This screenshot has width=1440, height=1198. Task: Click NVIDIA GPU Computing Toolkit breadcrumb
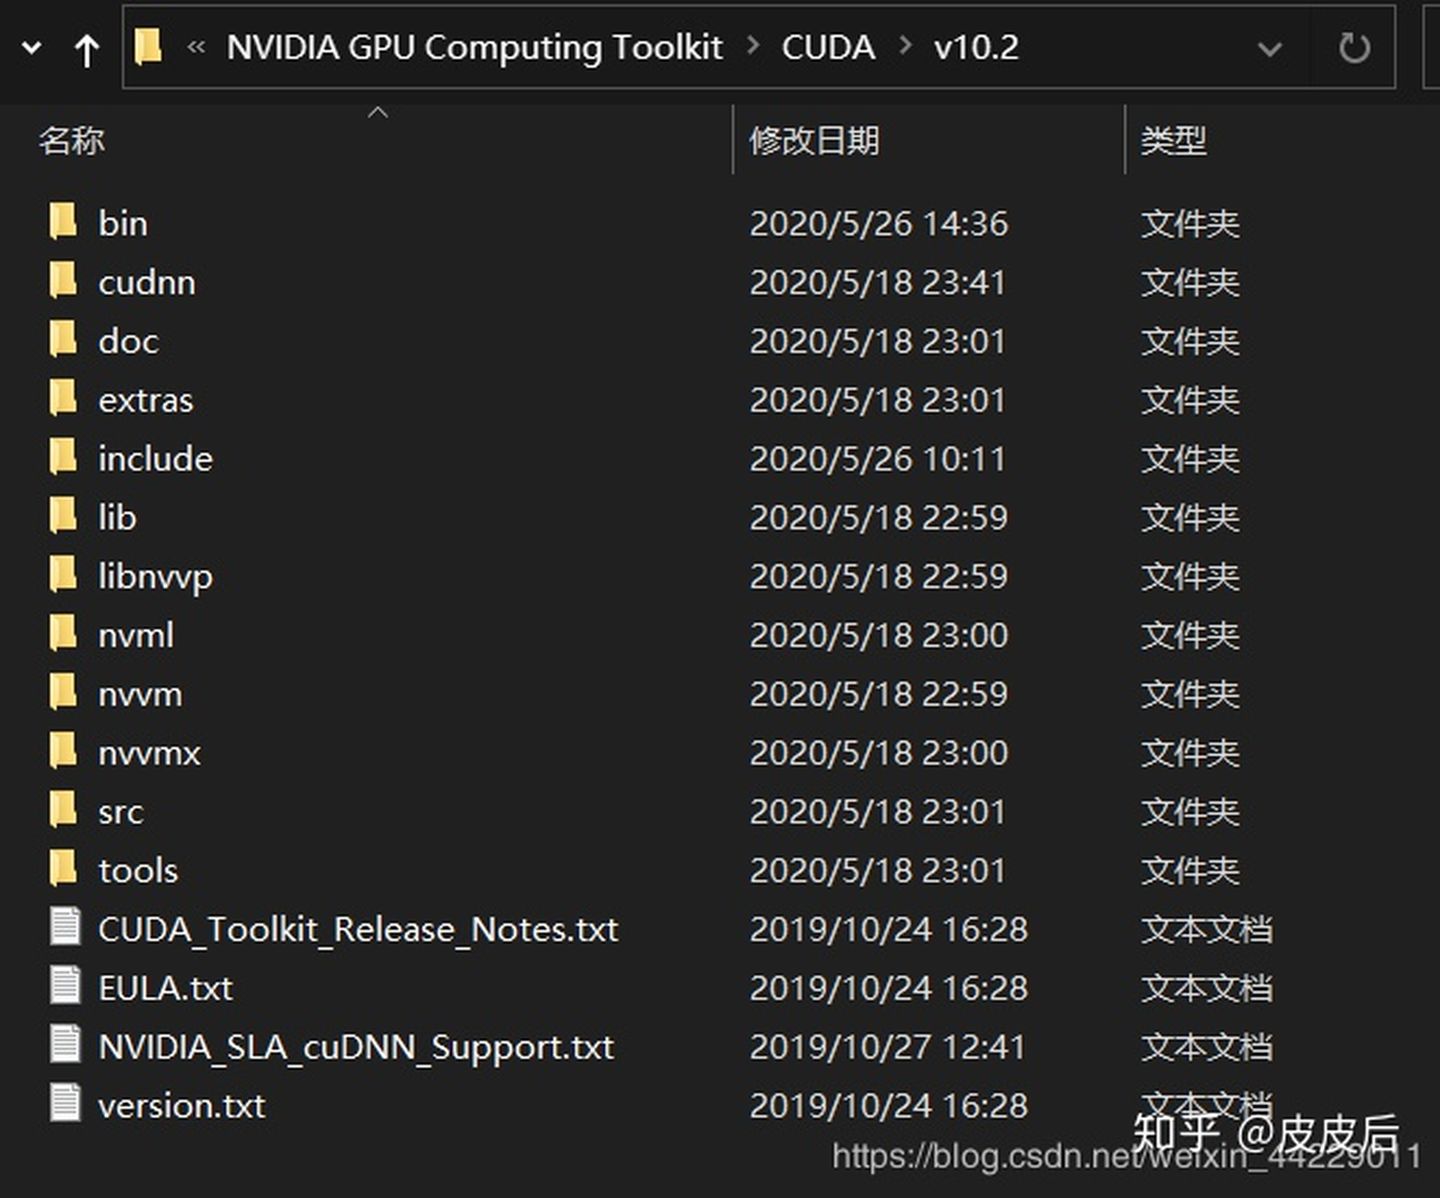point(474,47)
